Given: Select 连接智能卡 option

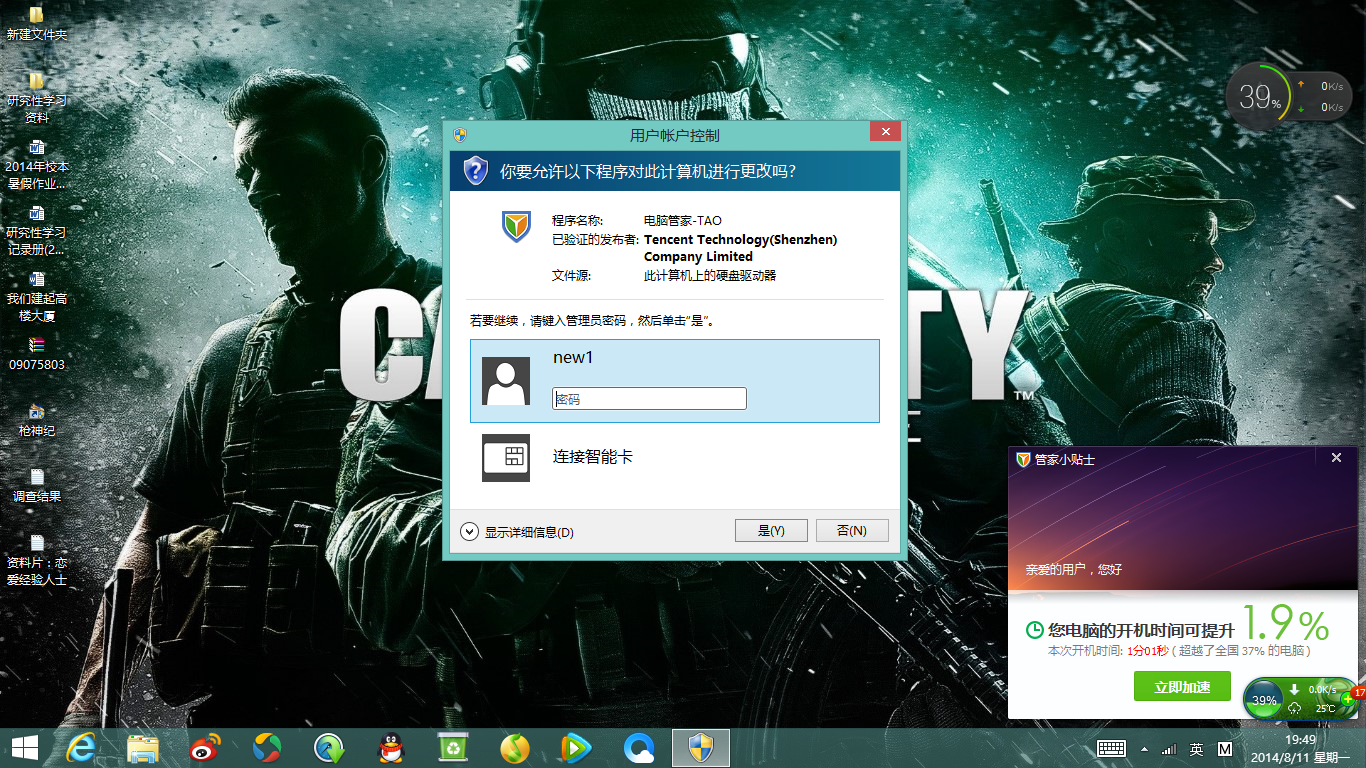Looking at the screenshot, I should coord(593,457).
